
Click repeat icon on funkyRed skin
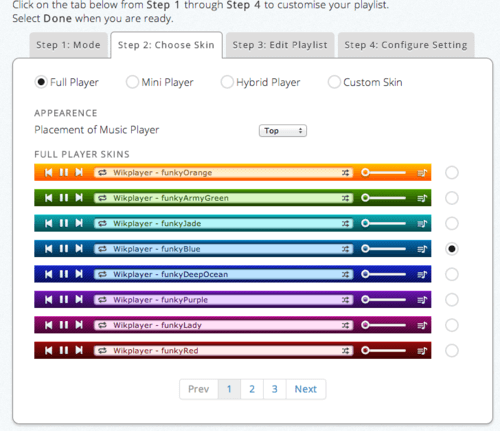(x=102, y=351)
